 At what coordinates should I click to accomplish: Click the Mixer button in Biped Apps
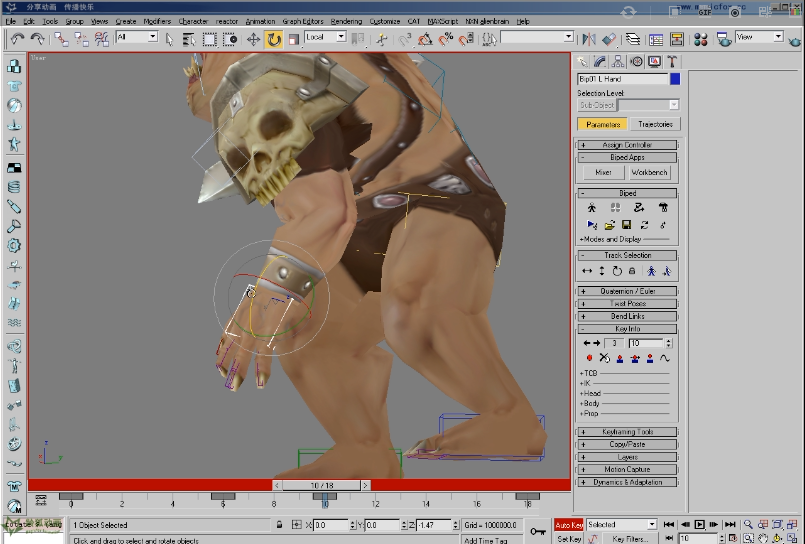click(x=603, y=172)
